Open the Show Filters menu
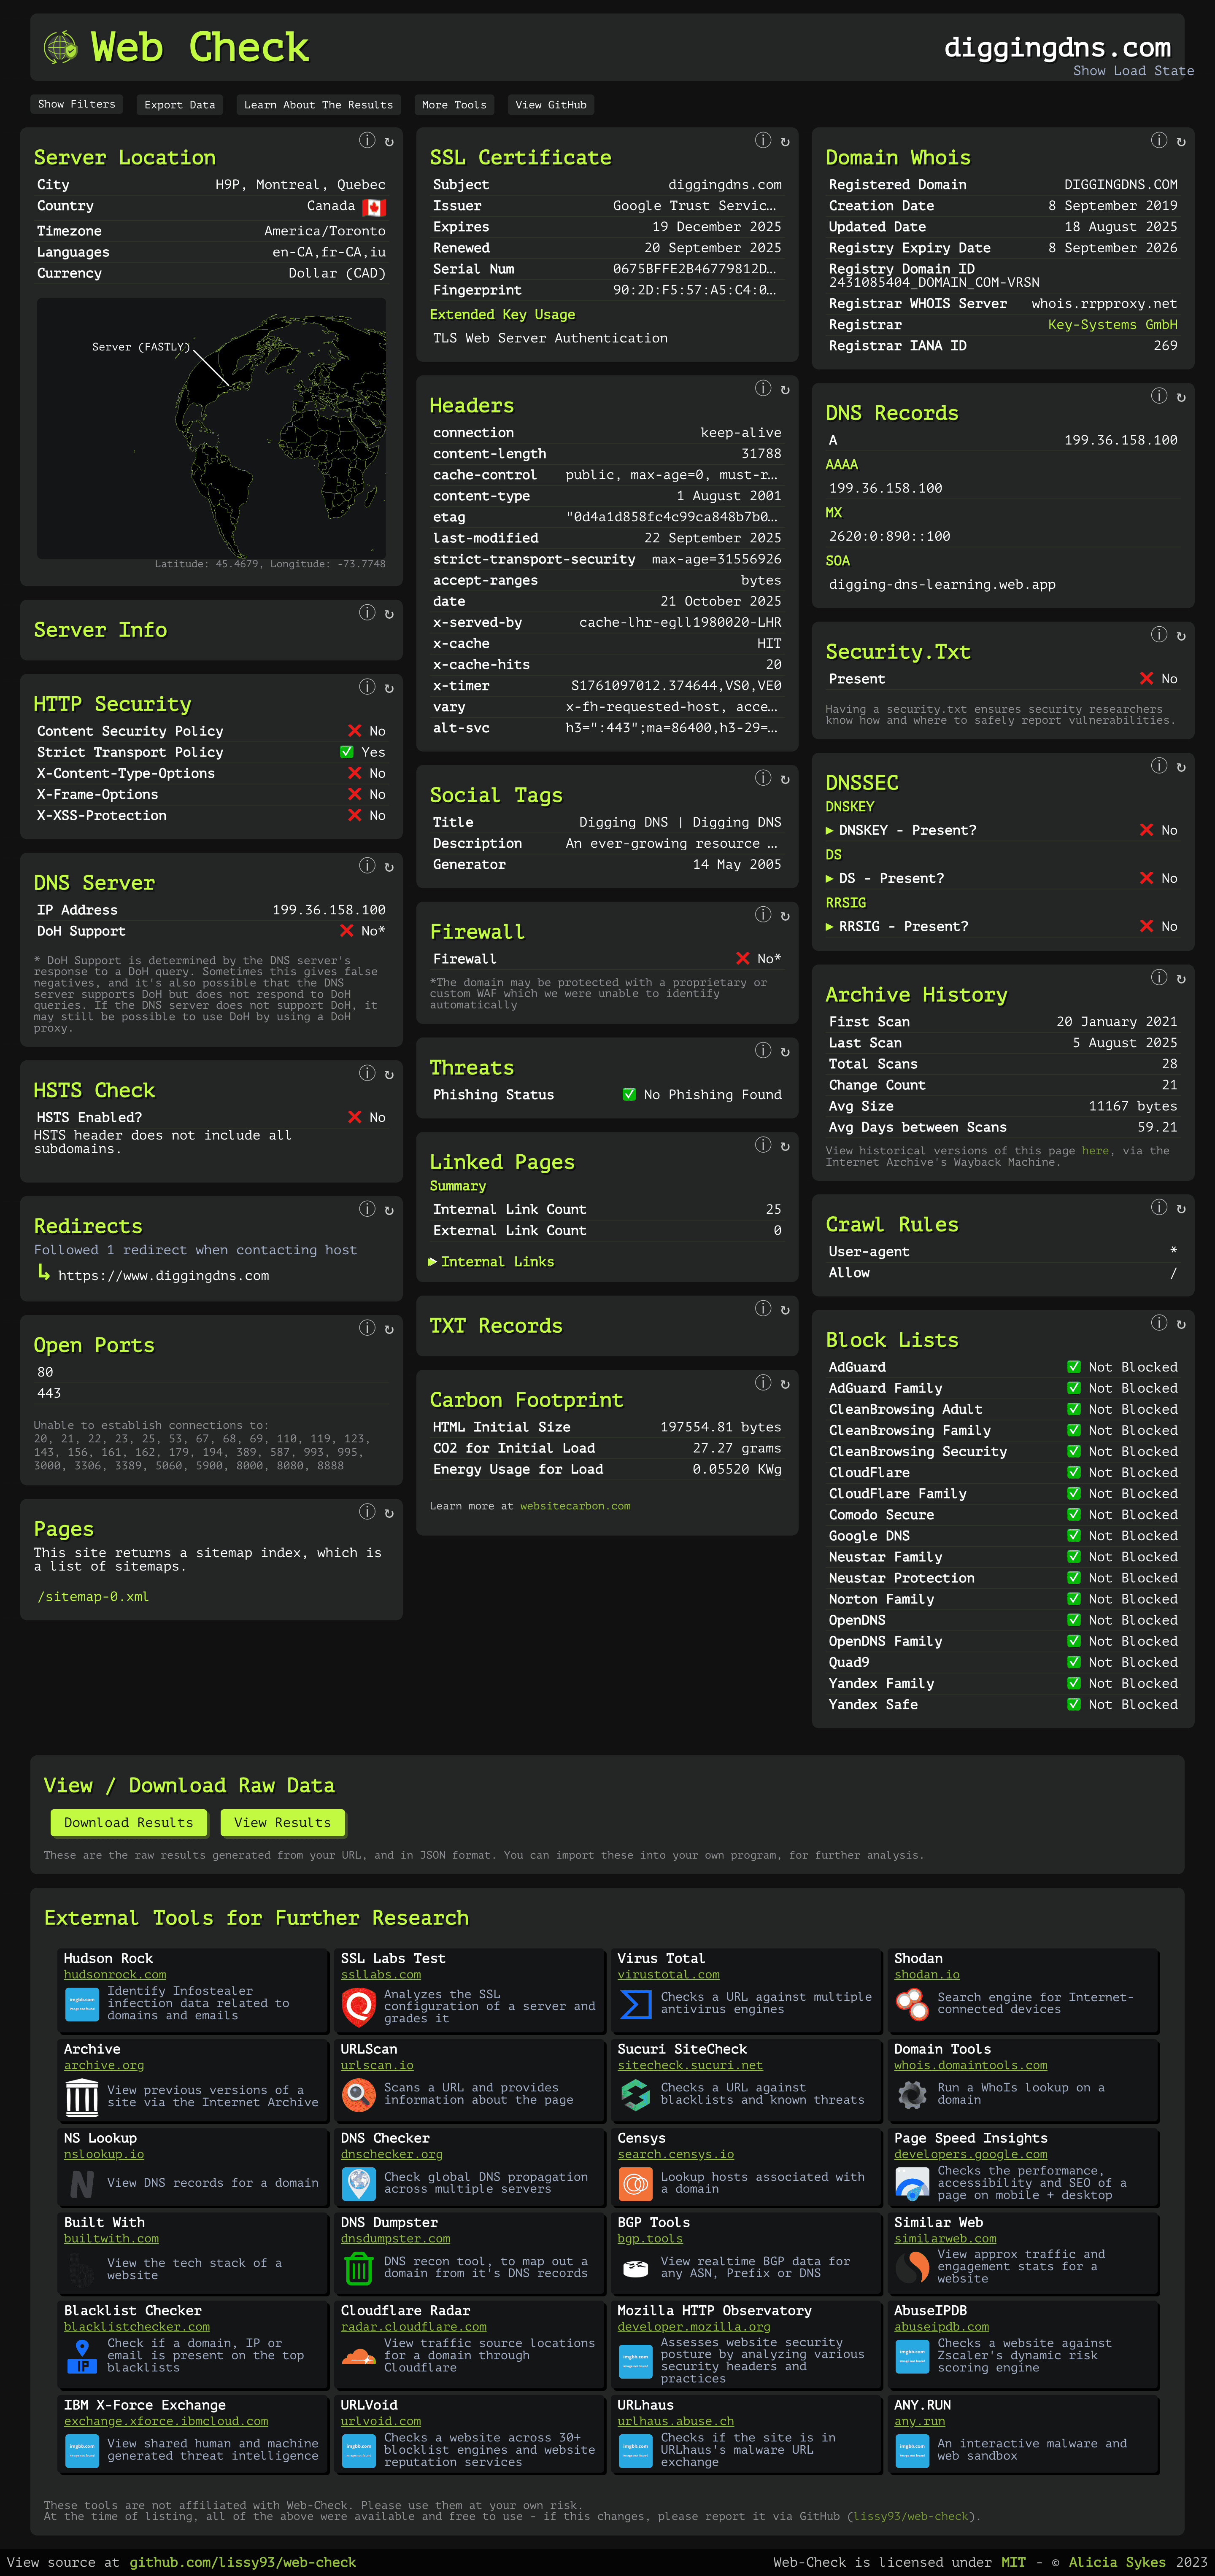 77,104
